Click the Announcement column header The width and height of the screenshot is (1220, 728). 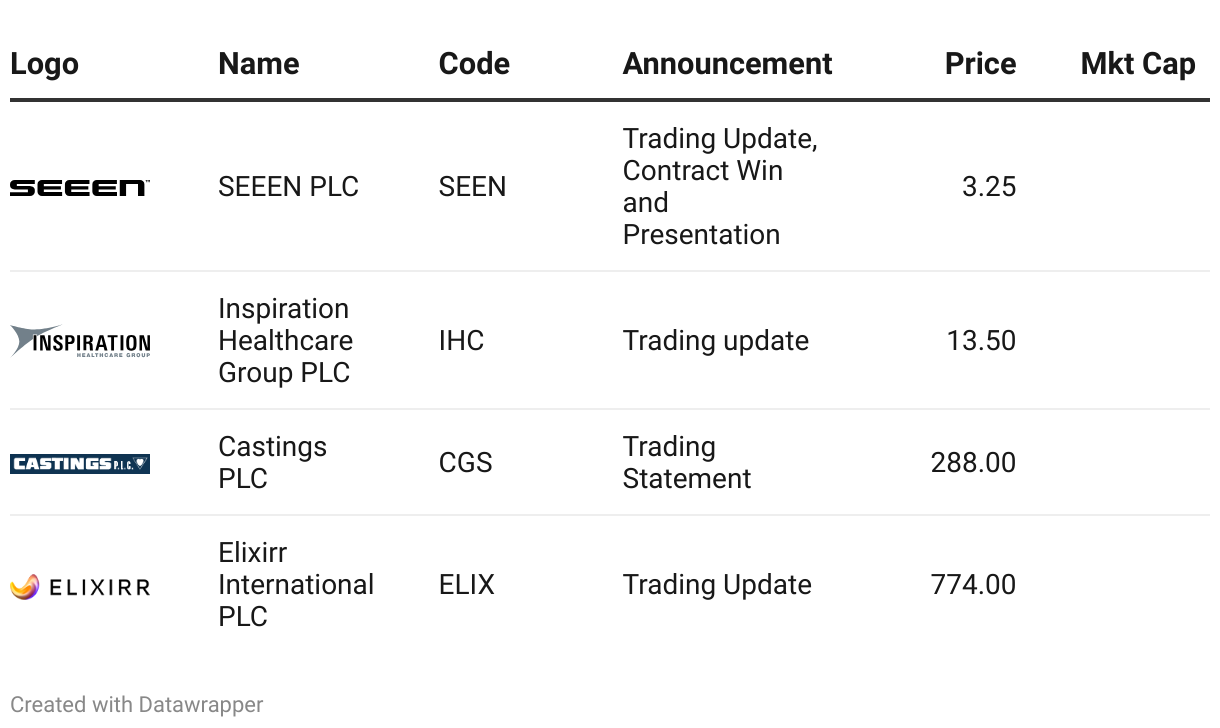click(x=727, y=64)
